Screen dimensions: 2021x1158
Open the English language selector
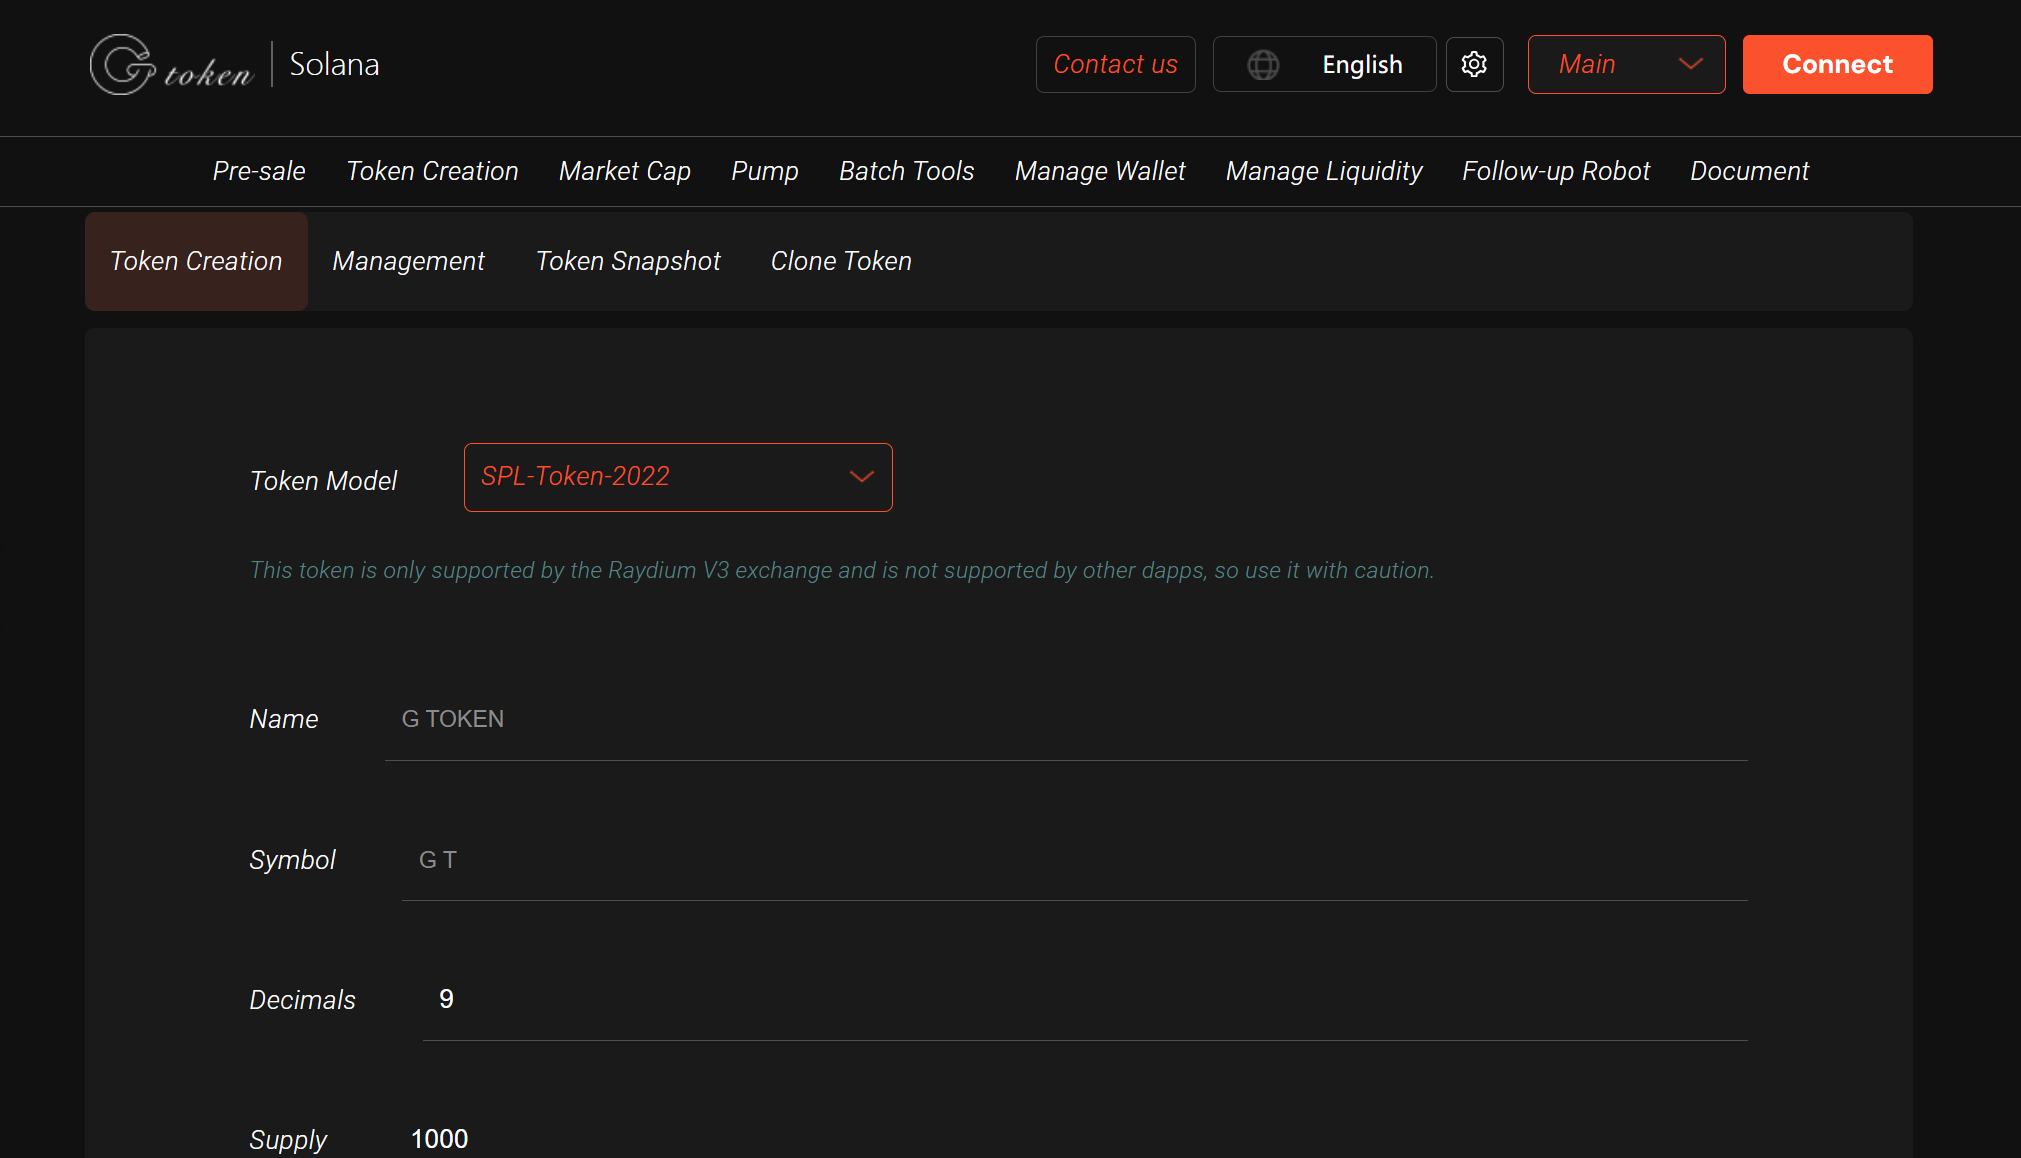[x=1361, y=65]
